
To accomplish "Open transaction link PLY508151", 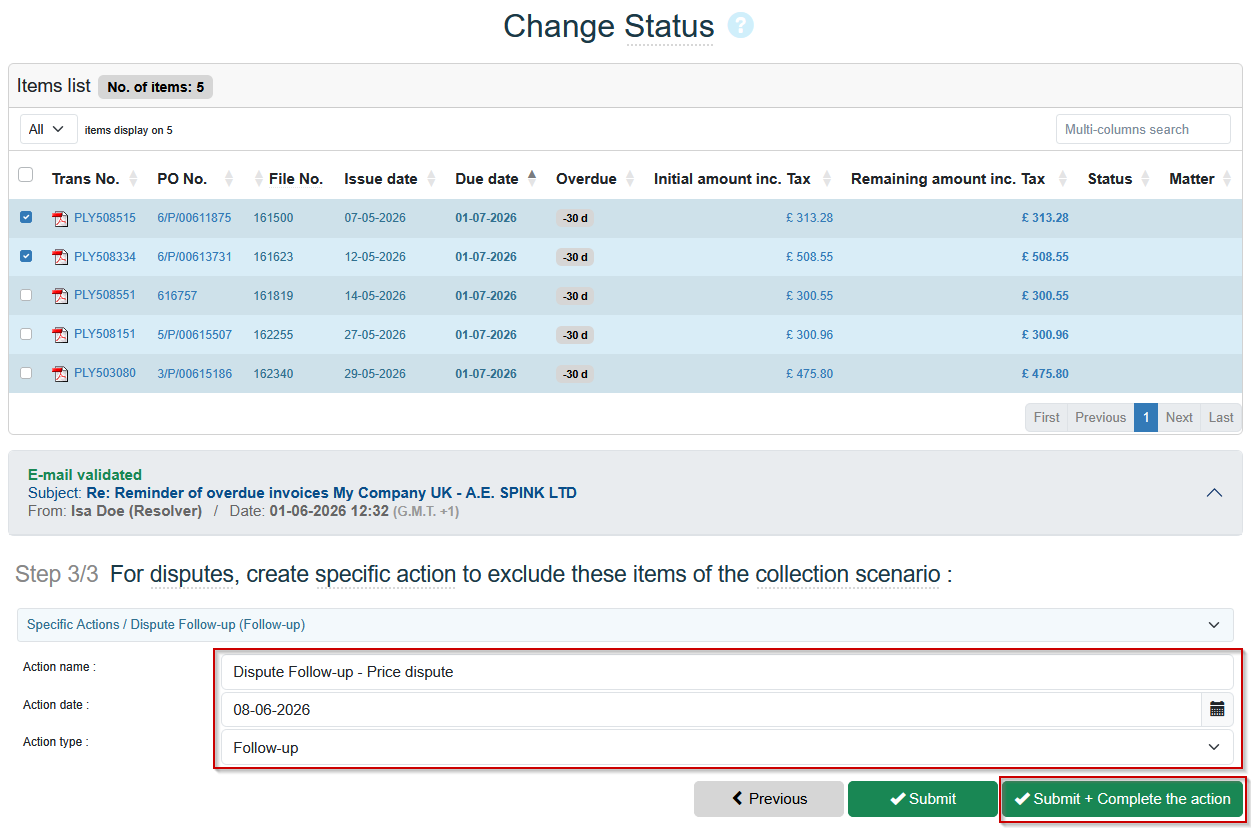I will pos(105,335).
